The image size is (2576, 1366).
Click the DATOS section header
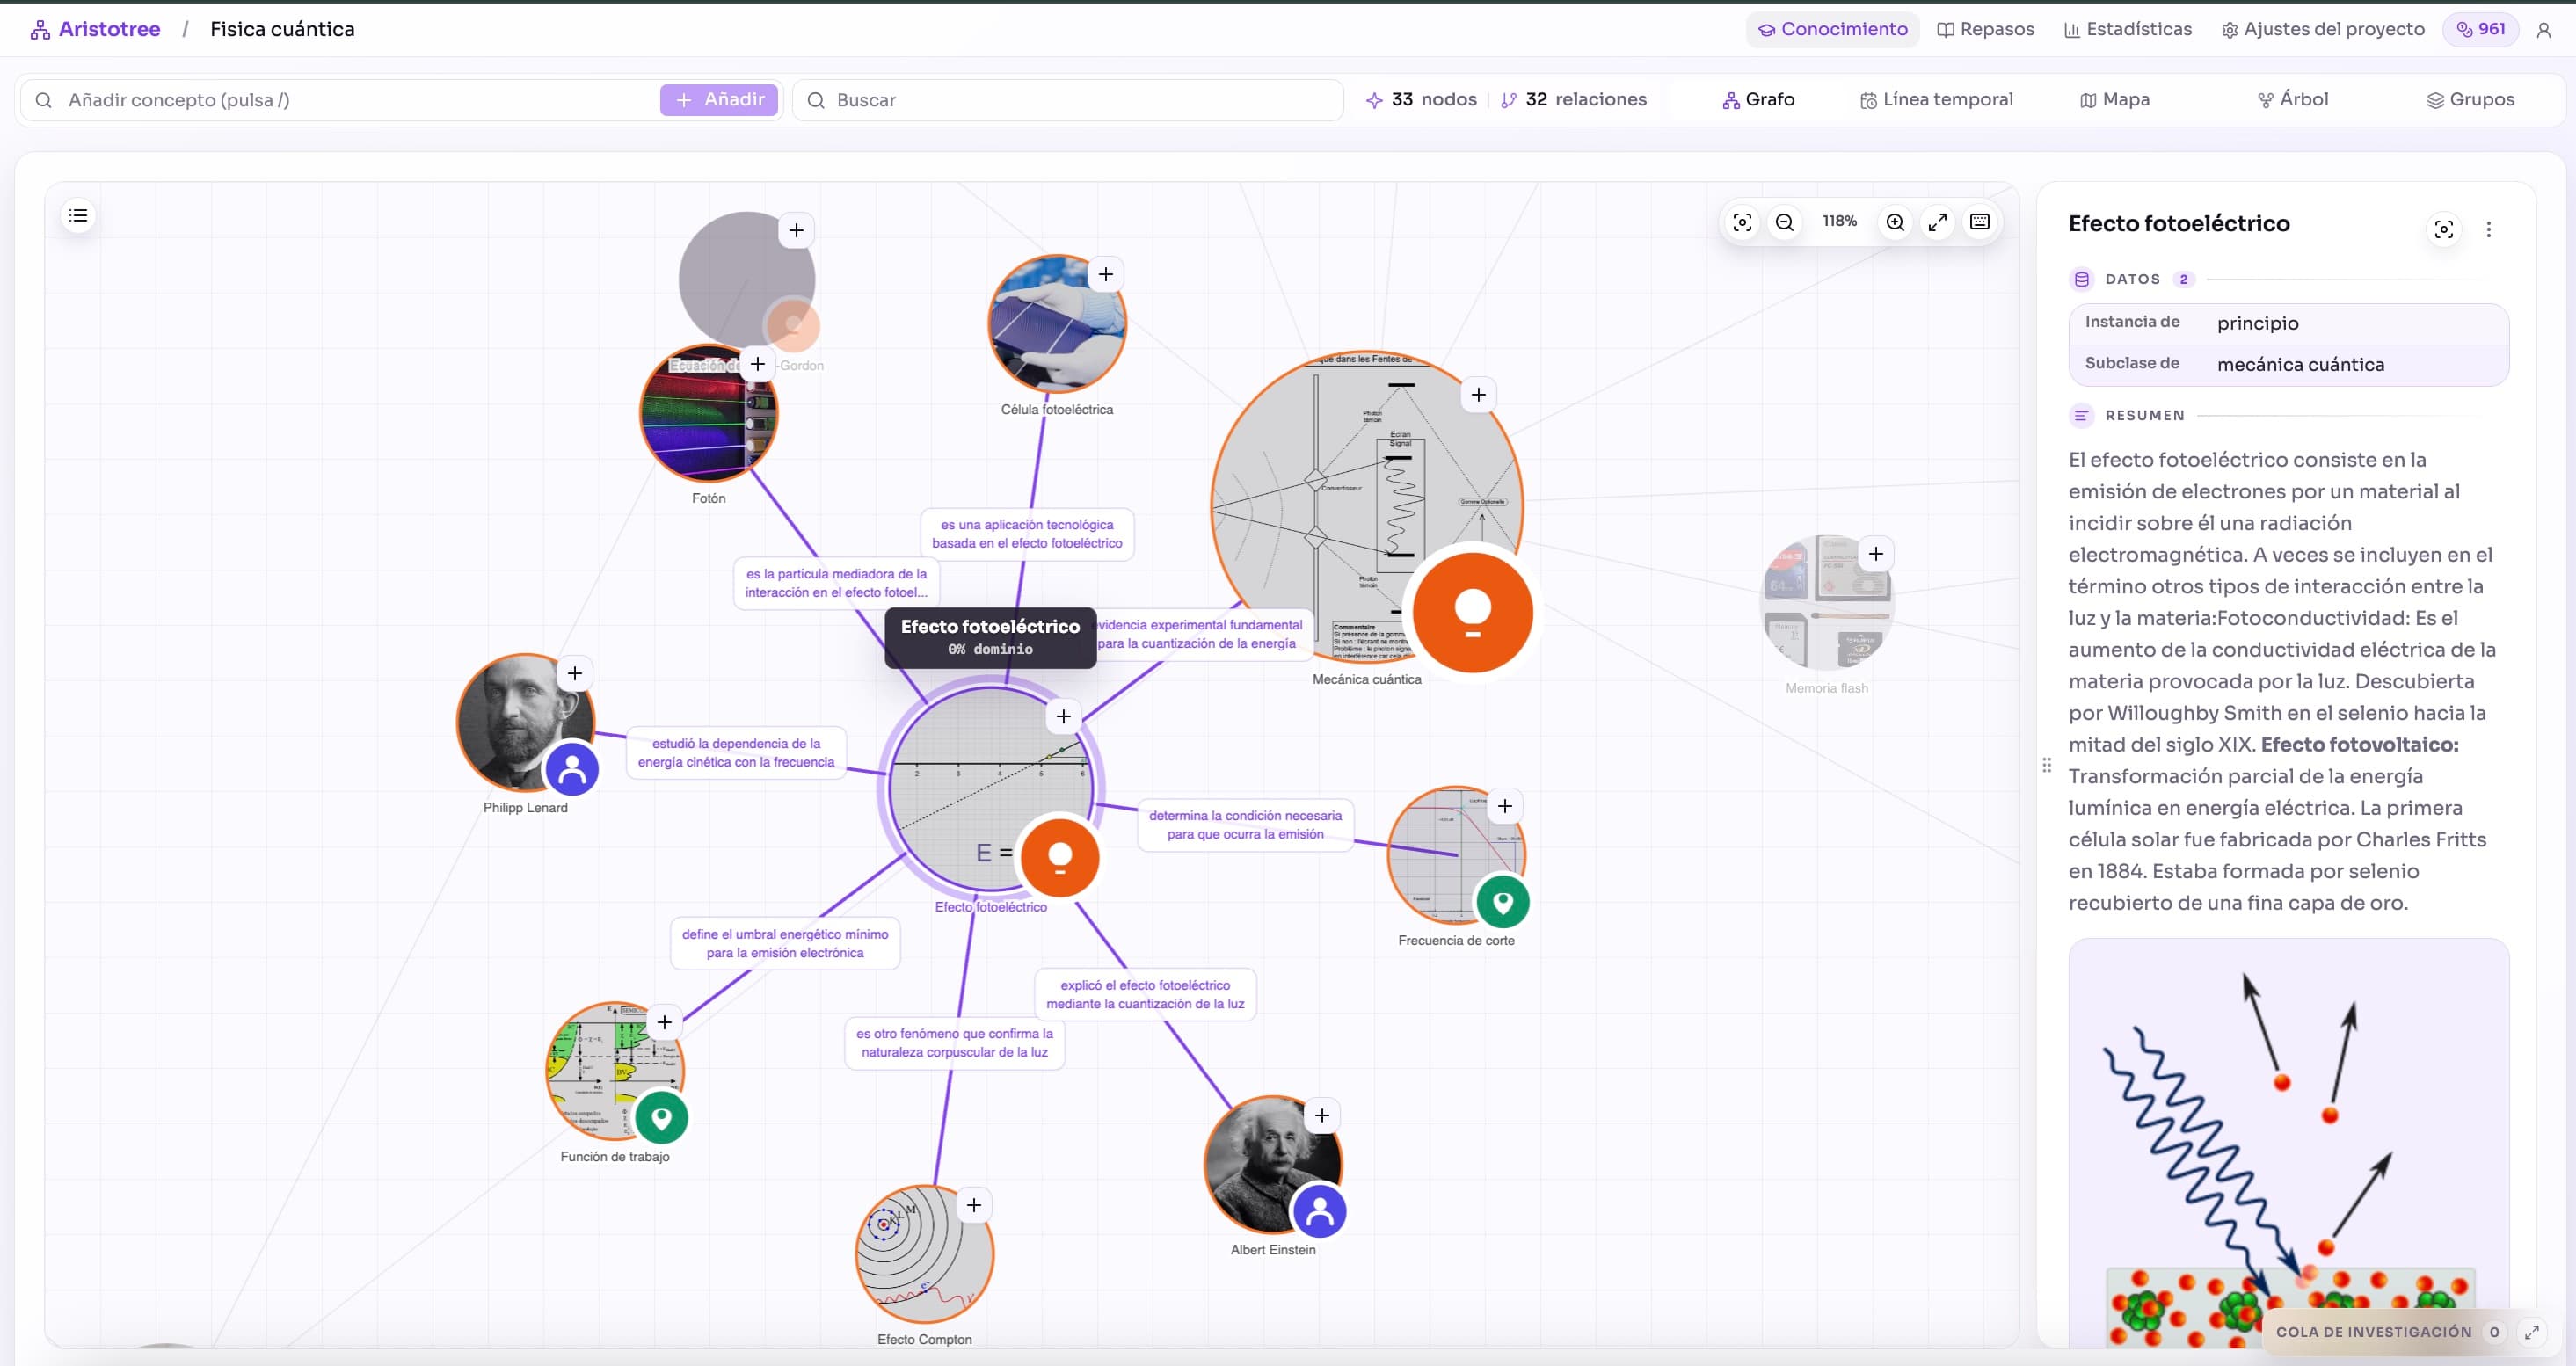2132,280
